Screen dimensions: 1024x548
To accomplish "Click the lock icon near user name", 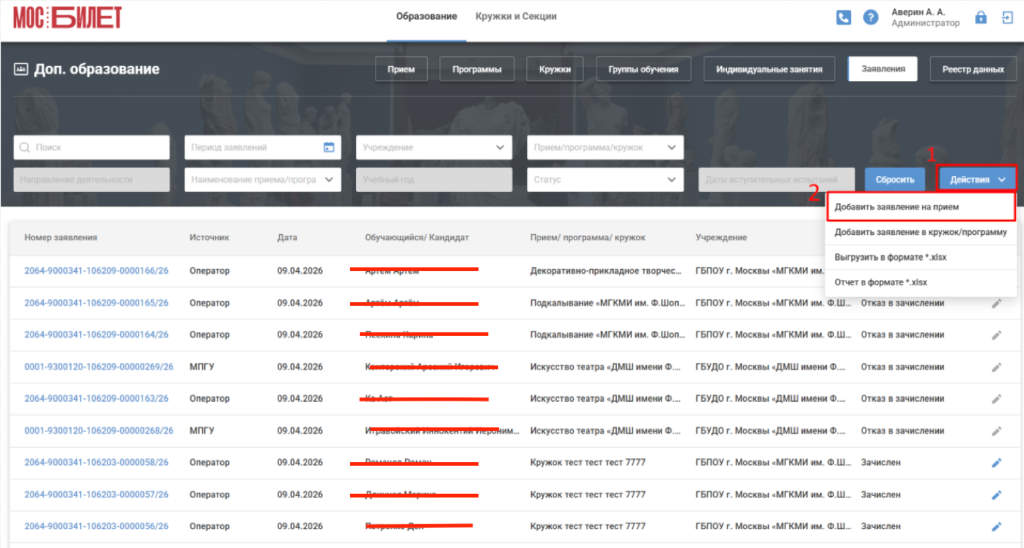I will click(x=981, y=18).
